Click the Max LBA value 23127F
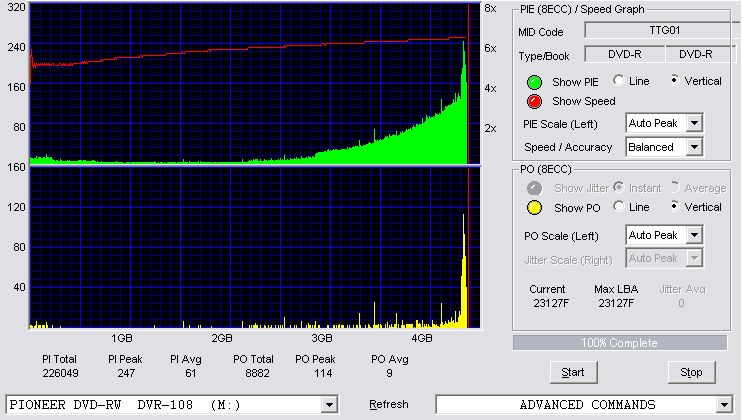 click(x=616, y=303)
